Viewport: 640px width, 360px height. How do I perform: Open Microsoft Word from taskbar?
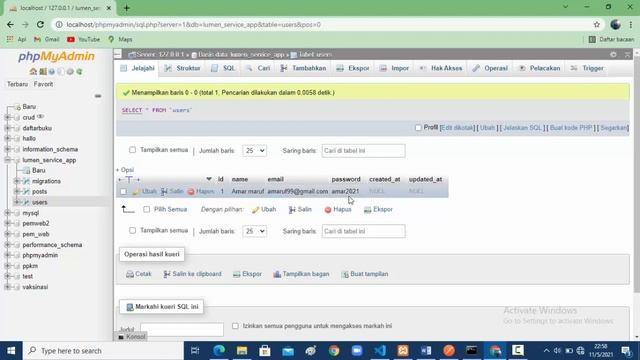[426, 350]
